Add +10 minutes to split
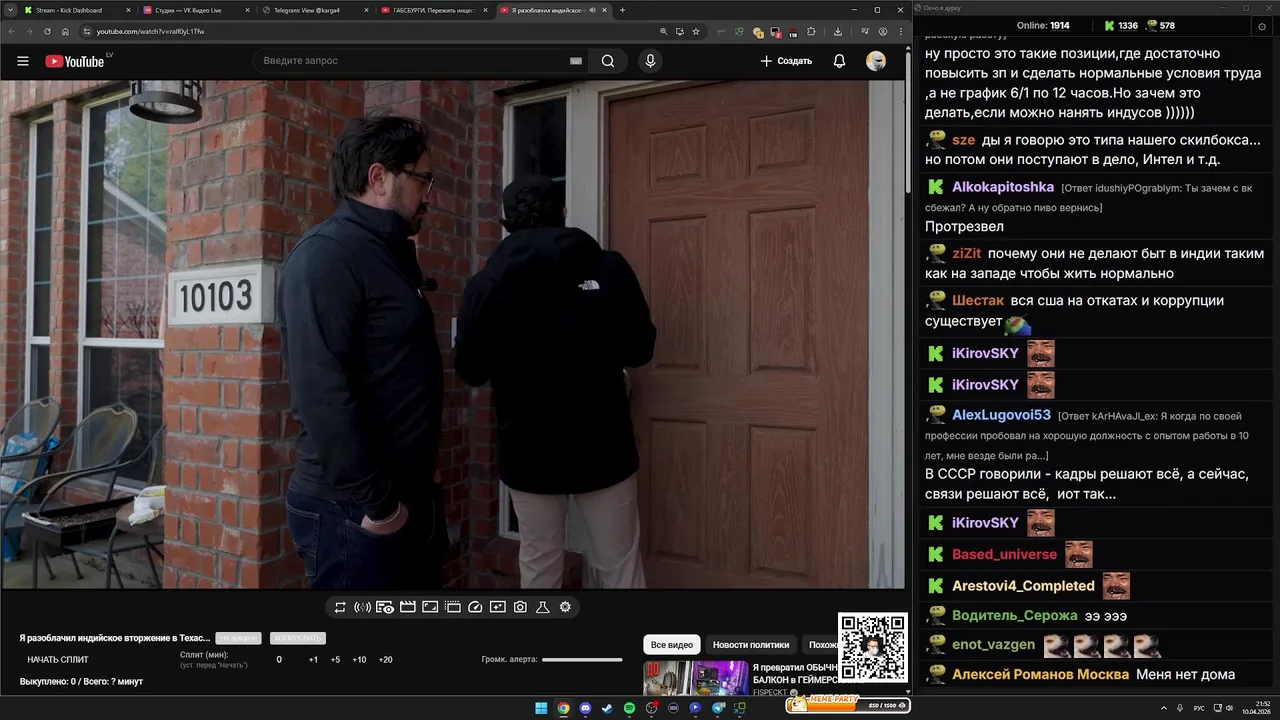1280x720 pixels. click(x=359, y=660)
